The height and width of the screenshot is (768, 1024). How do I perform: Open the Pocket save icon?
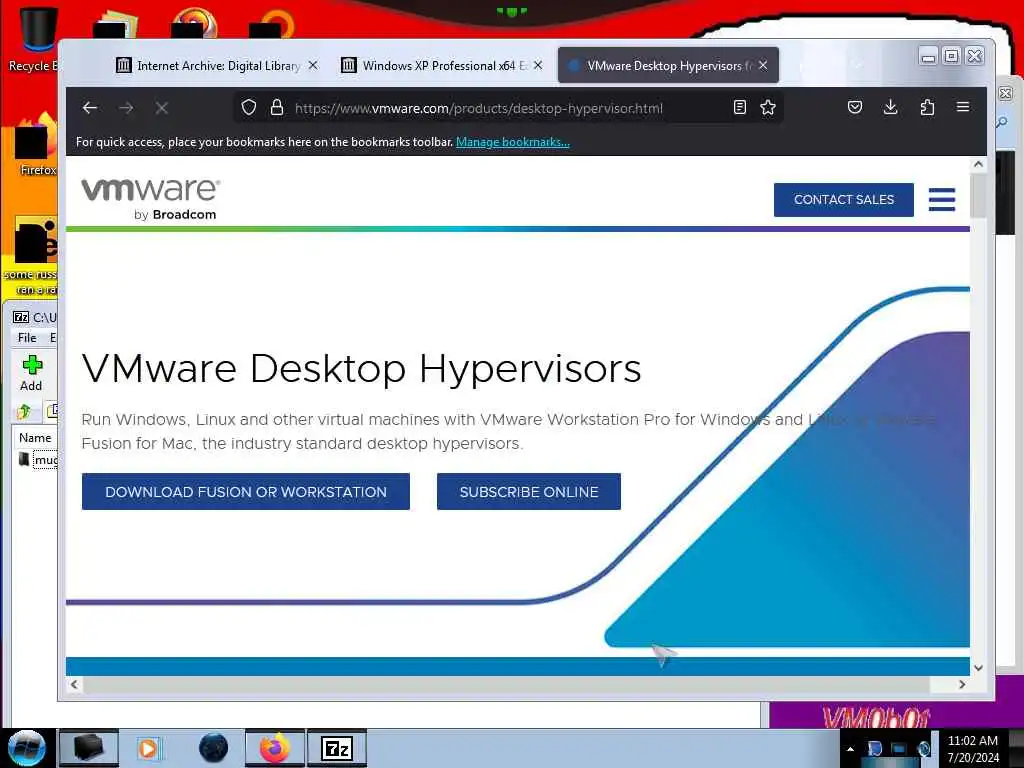click(855, 107)
